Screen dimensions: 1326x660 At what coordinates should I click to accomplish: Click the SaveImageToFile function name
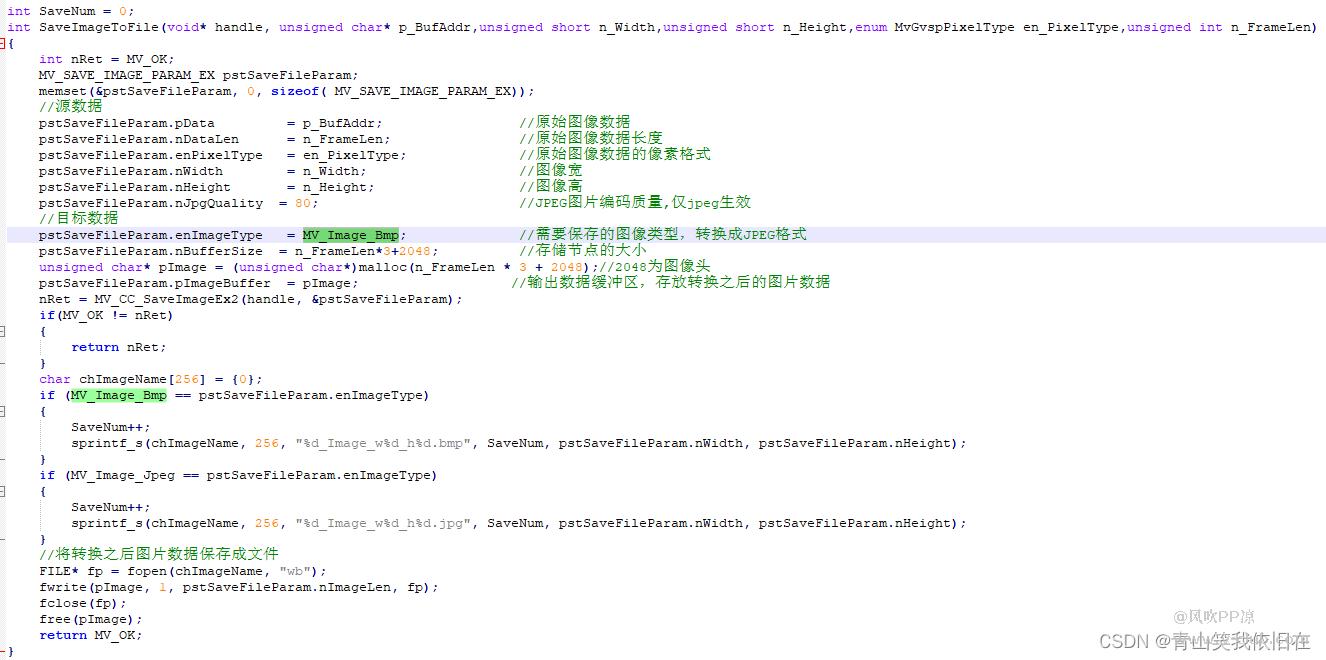[x=94, y=27]
